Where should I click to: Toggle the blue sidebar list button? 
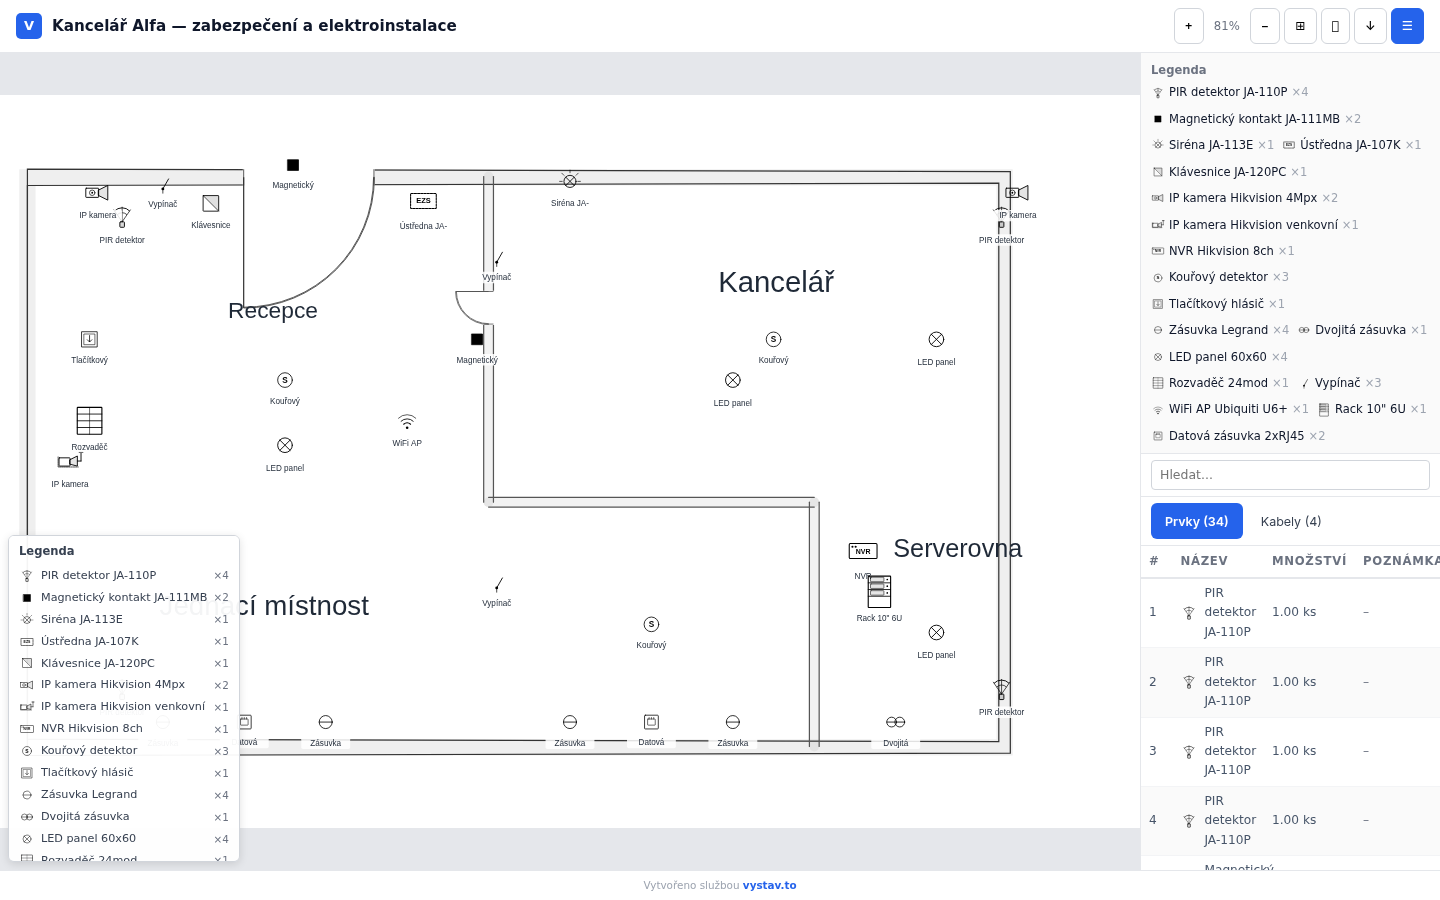click(1407, 26)
